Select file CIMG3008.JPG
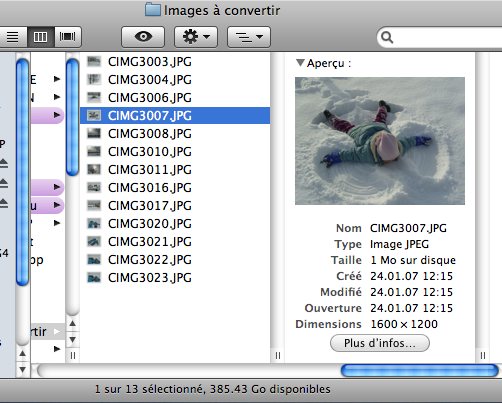Image resolution: width=502 pixels, height=403 pixels. point(175,134)
